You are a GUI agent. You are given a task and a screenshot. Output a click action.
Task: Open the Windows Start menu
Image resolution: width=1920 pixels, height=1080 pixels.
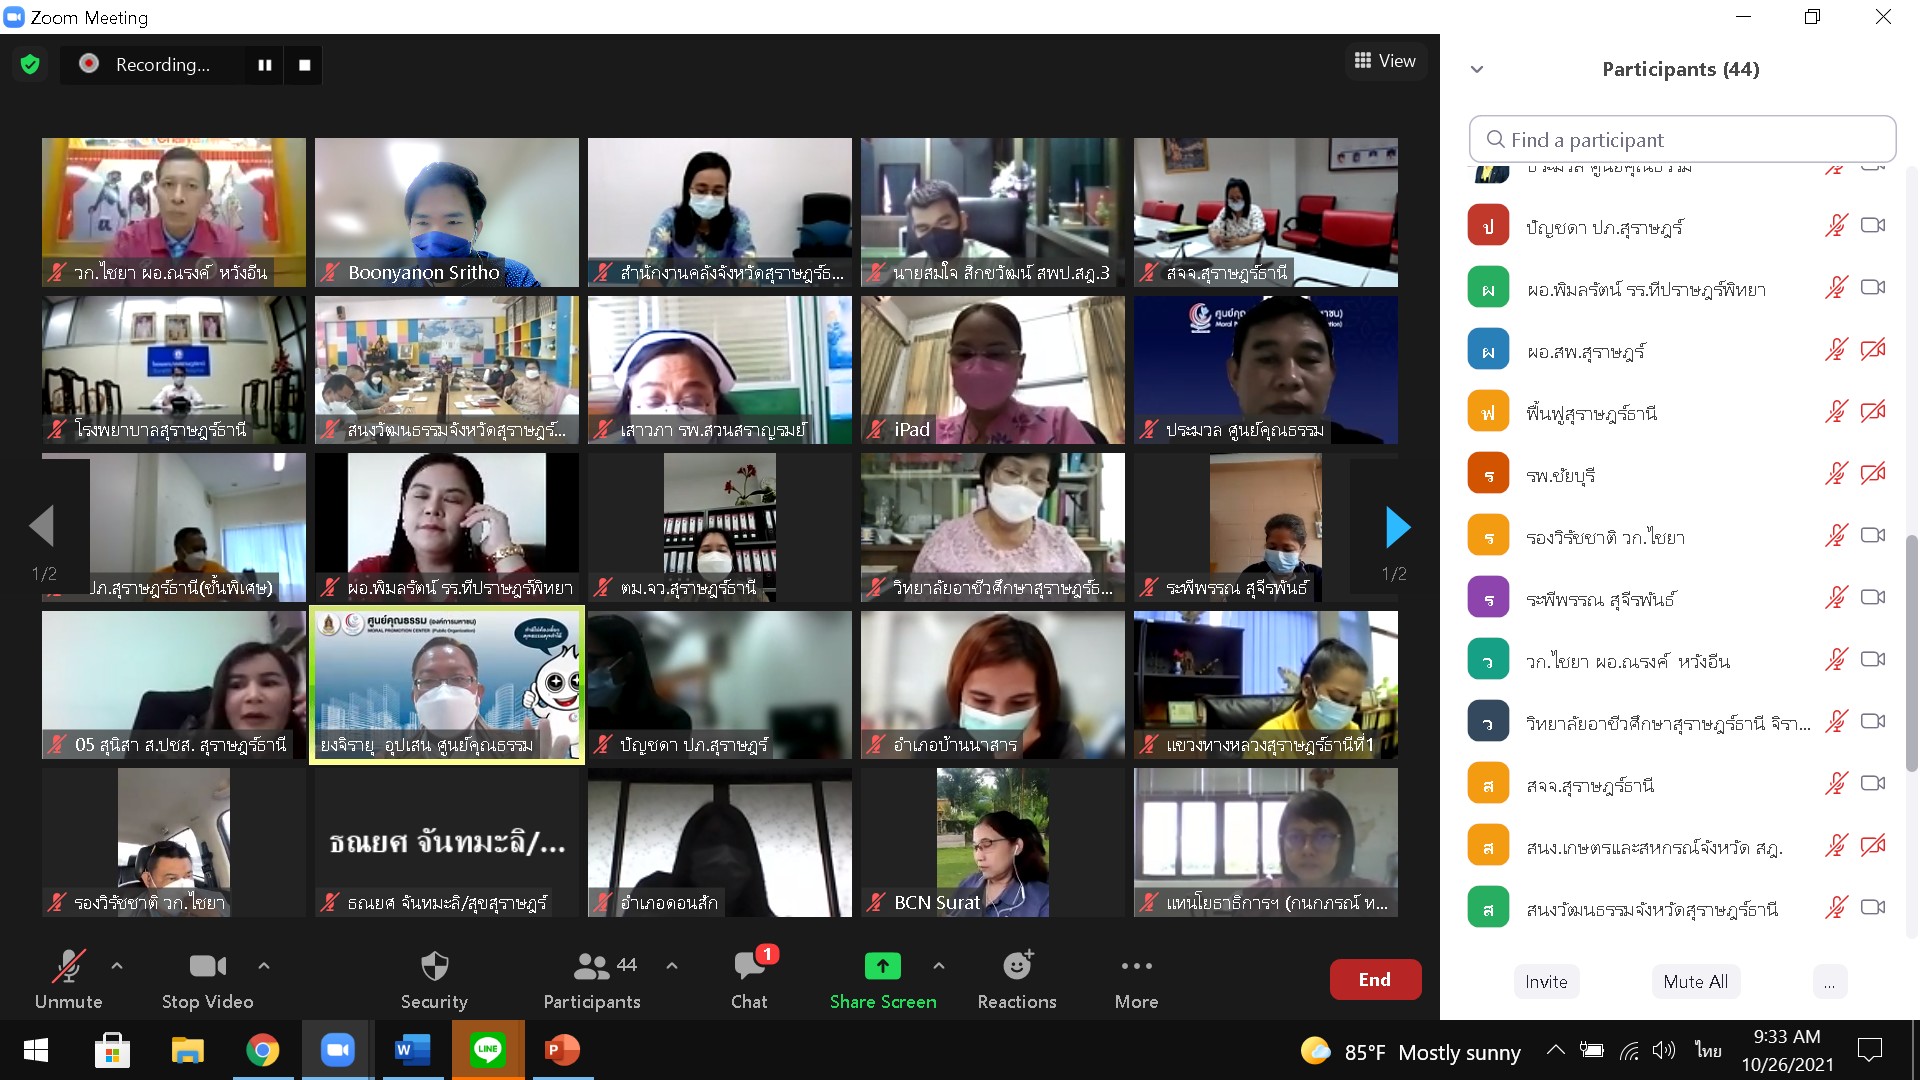point(36,1050)
